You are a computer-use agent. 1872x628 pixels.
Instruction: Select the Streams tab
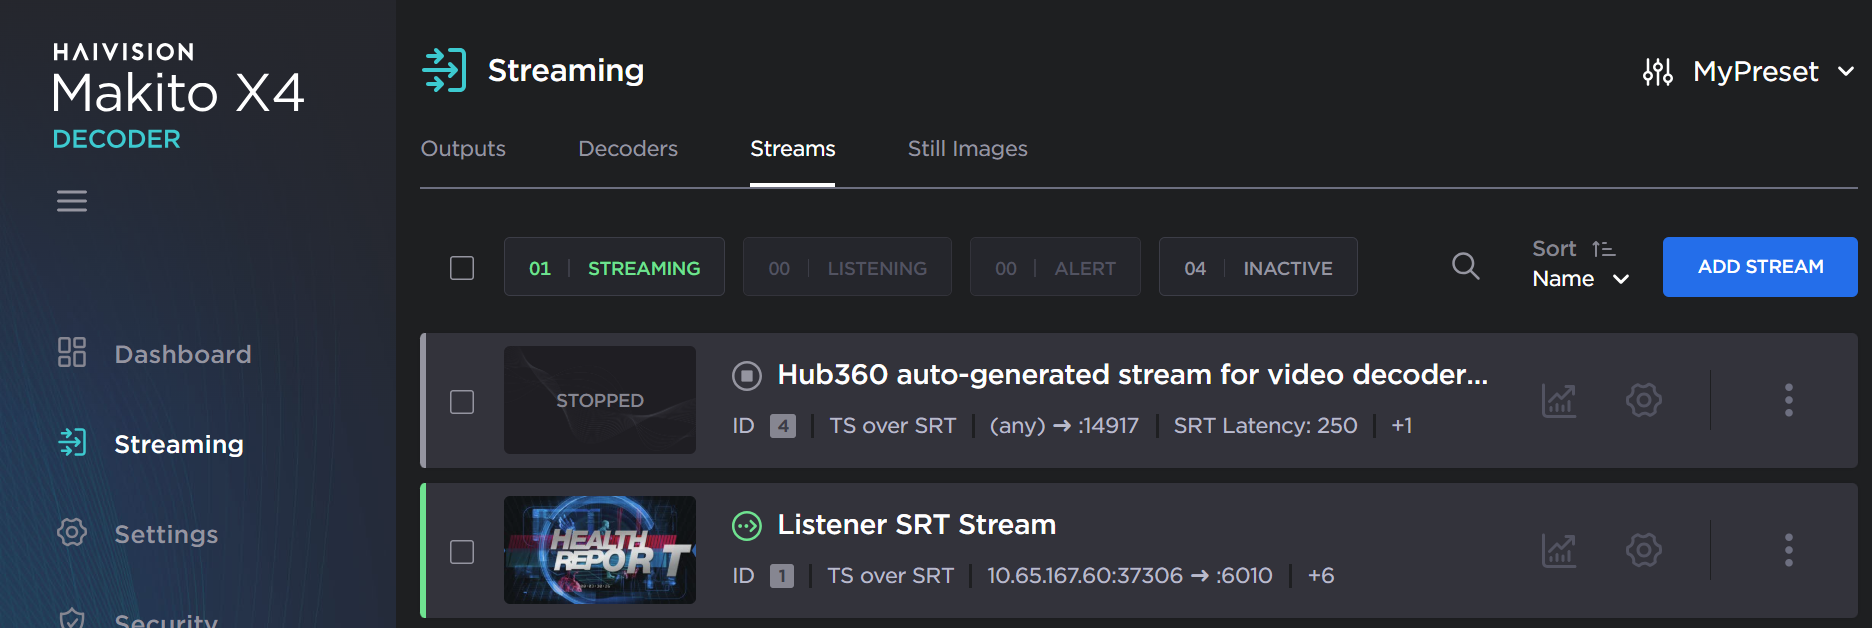pyautogui.click(x=793, y=148)
